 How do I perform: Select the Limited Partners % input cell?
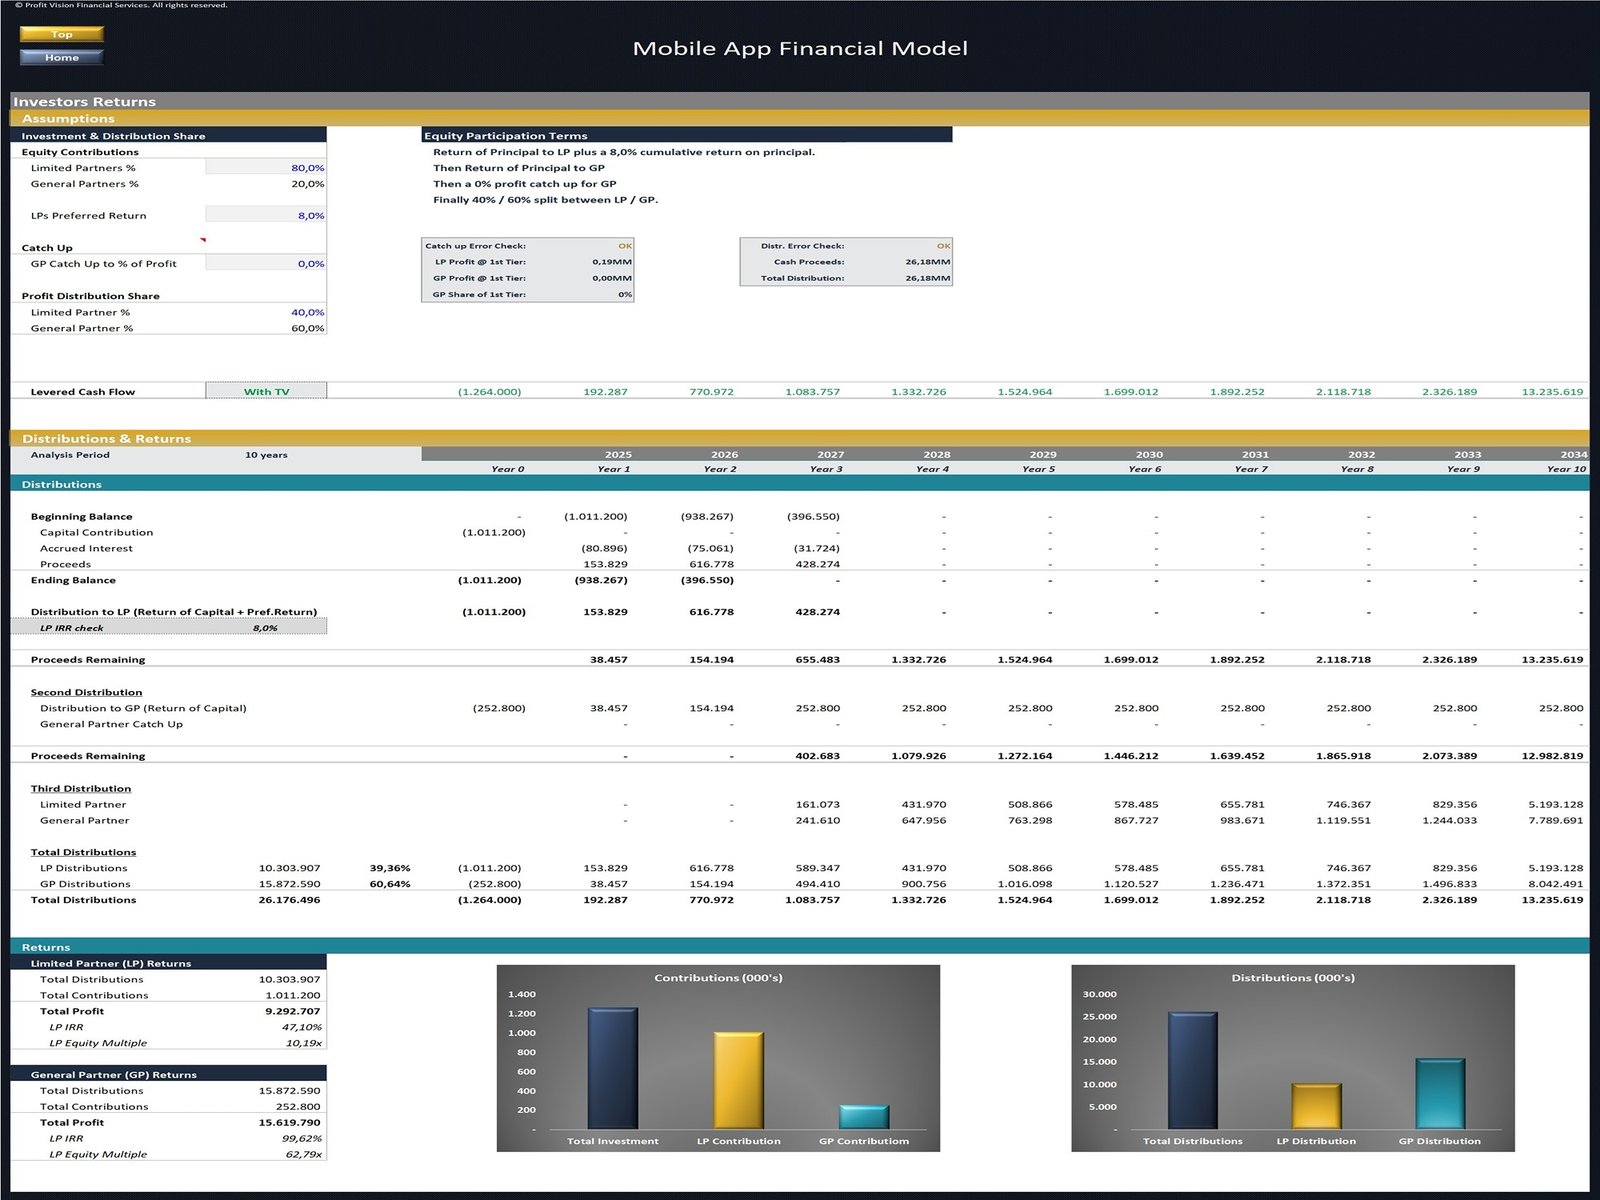click(x=266, y=168)
